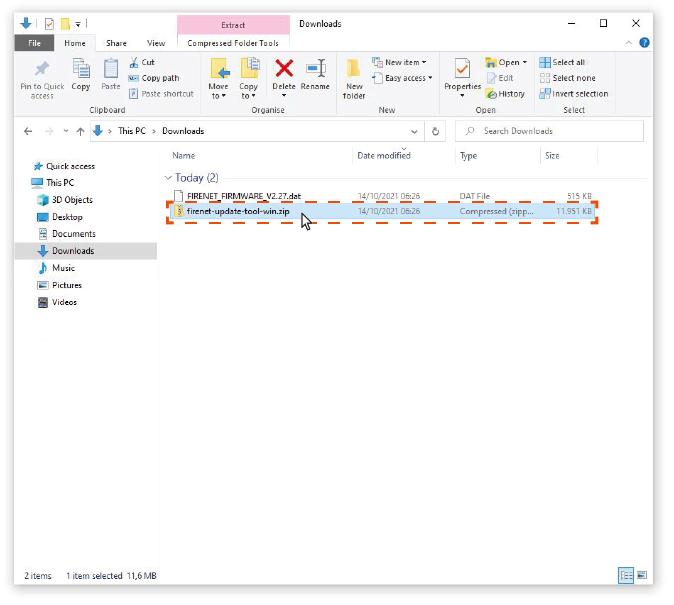Viewport: 674px width, 605px height.
Task: Expand the Delete options arrow
Action: 284,95
